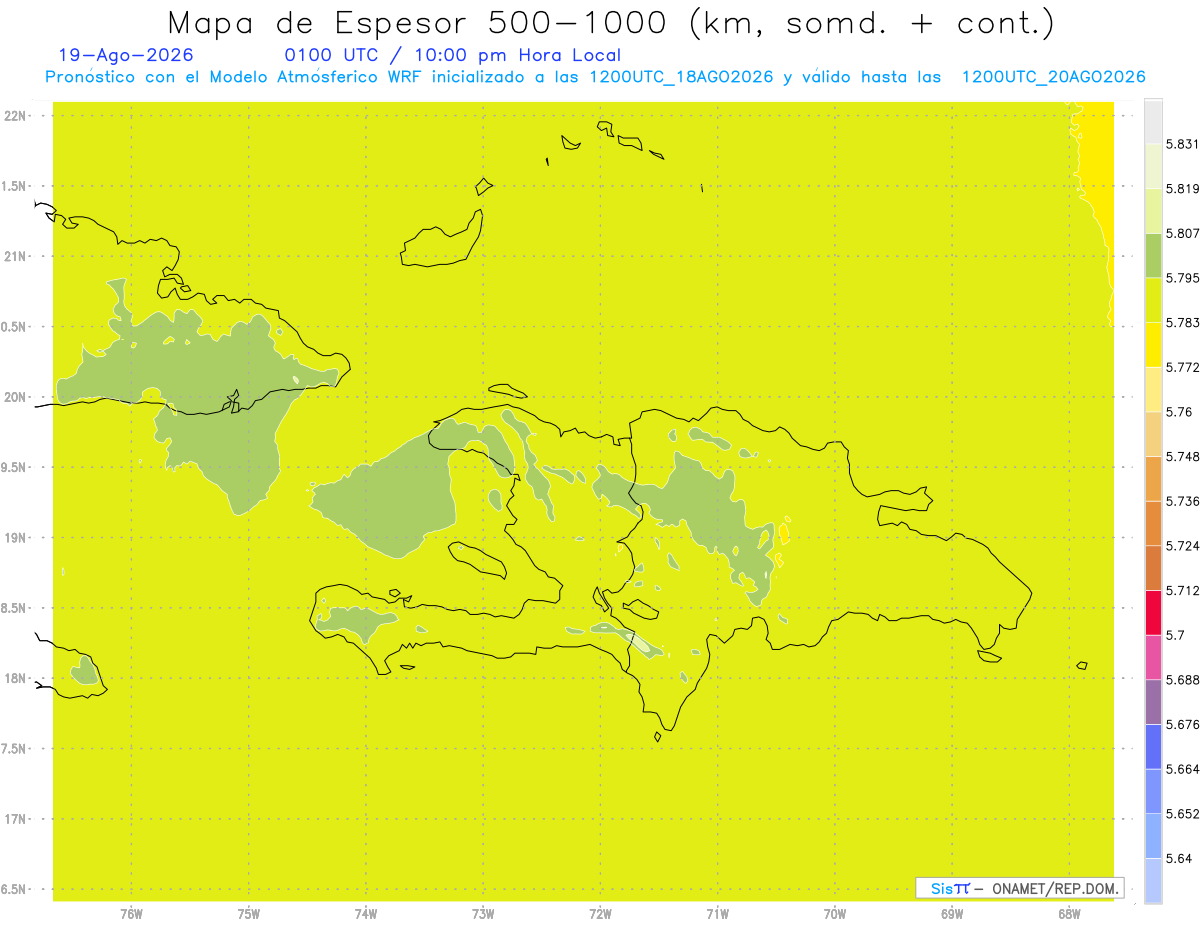
Task: Click the 74W longitude label
Action: (366, 913)
